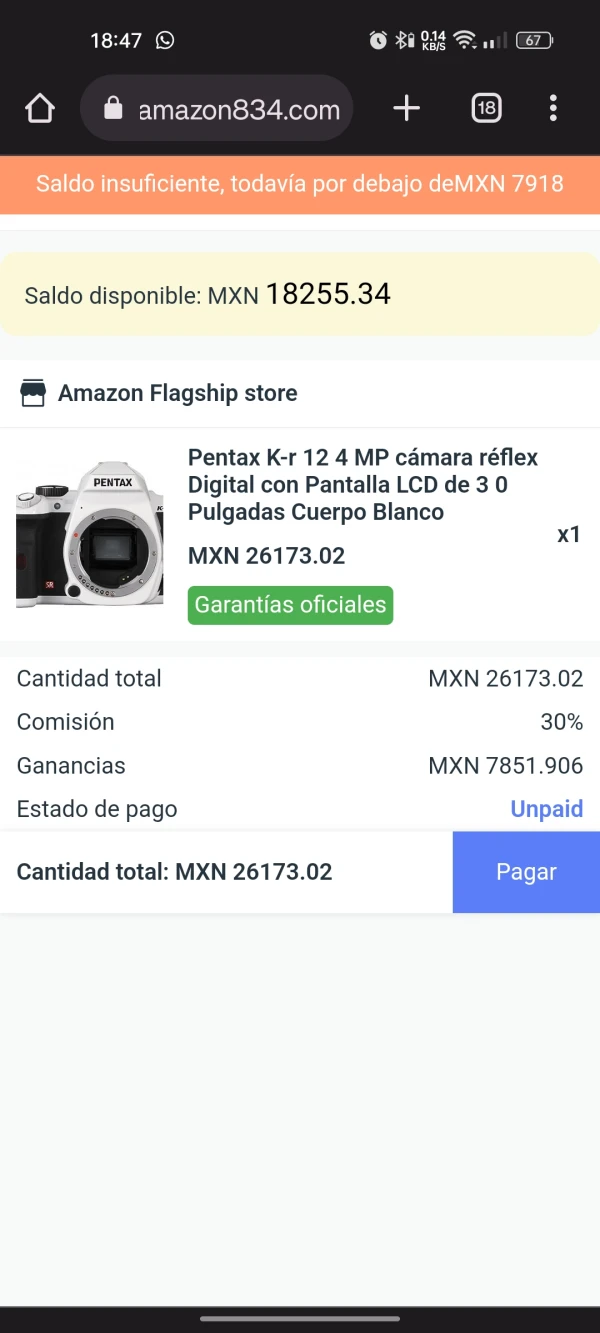The width and height of the screenshot is (600, 1333).
Task: Tap the bottom navigation gesture bar
Action: click(300, 1318)
